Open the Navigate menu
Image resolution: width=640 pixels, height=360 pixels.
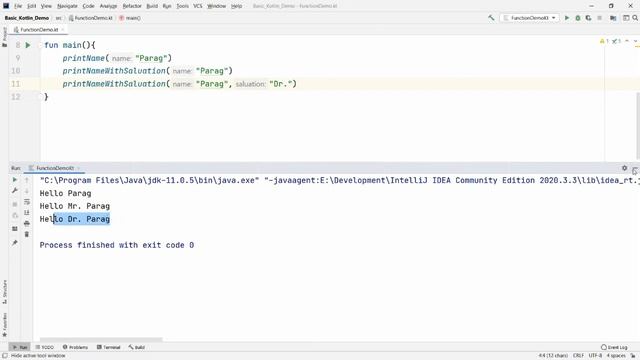[x=67, y=6]
